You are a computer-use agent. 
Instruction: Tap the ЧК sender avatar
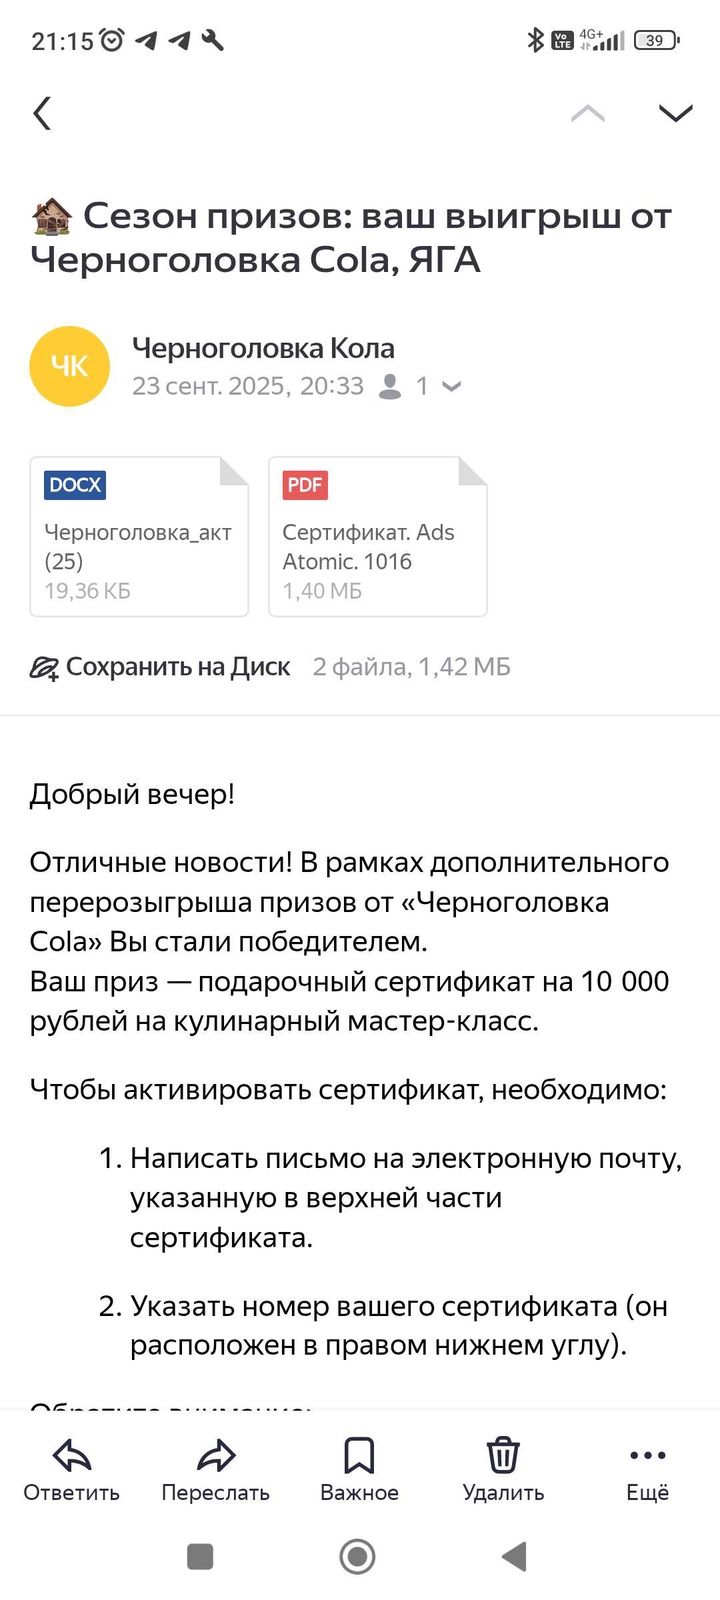pos(69,367)
